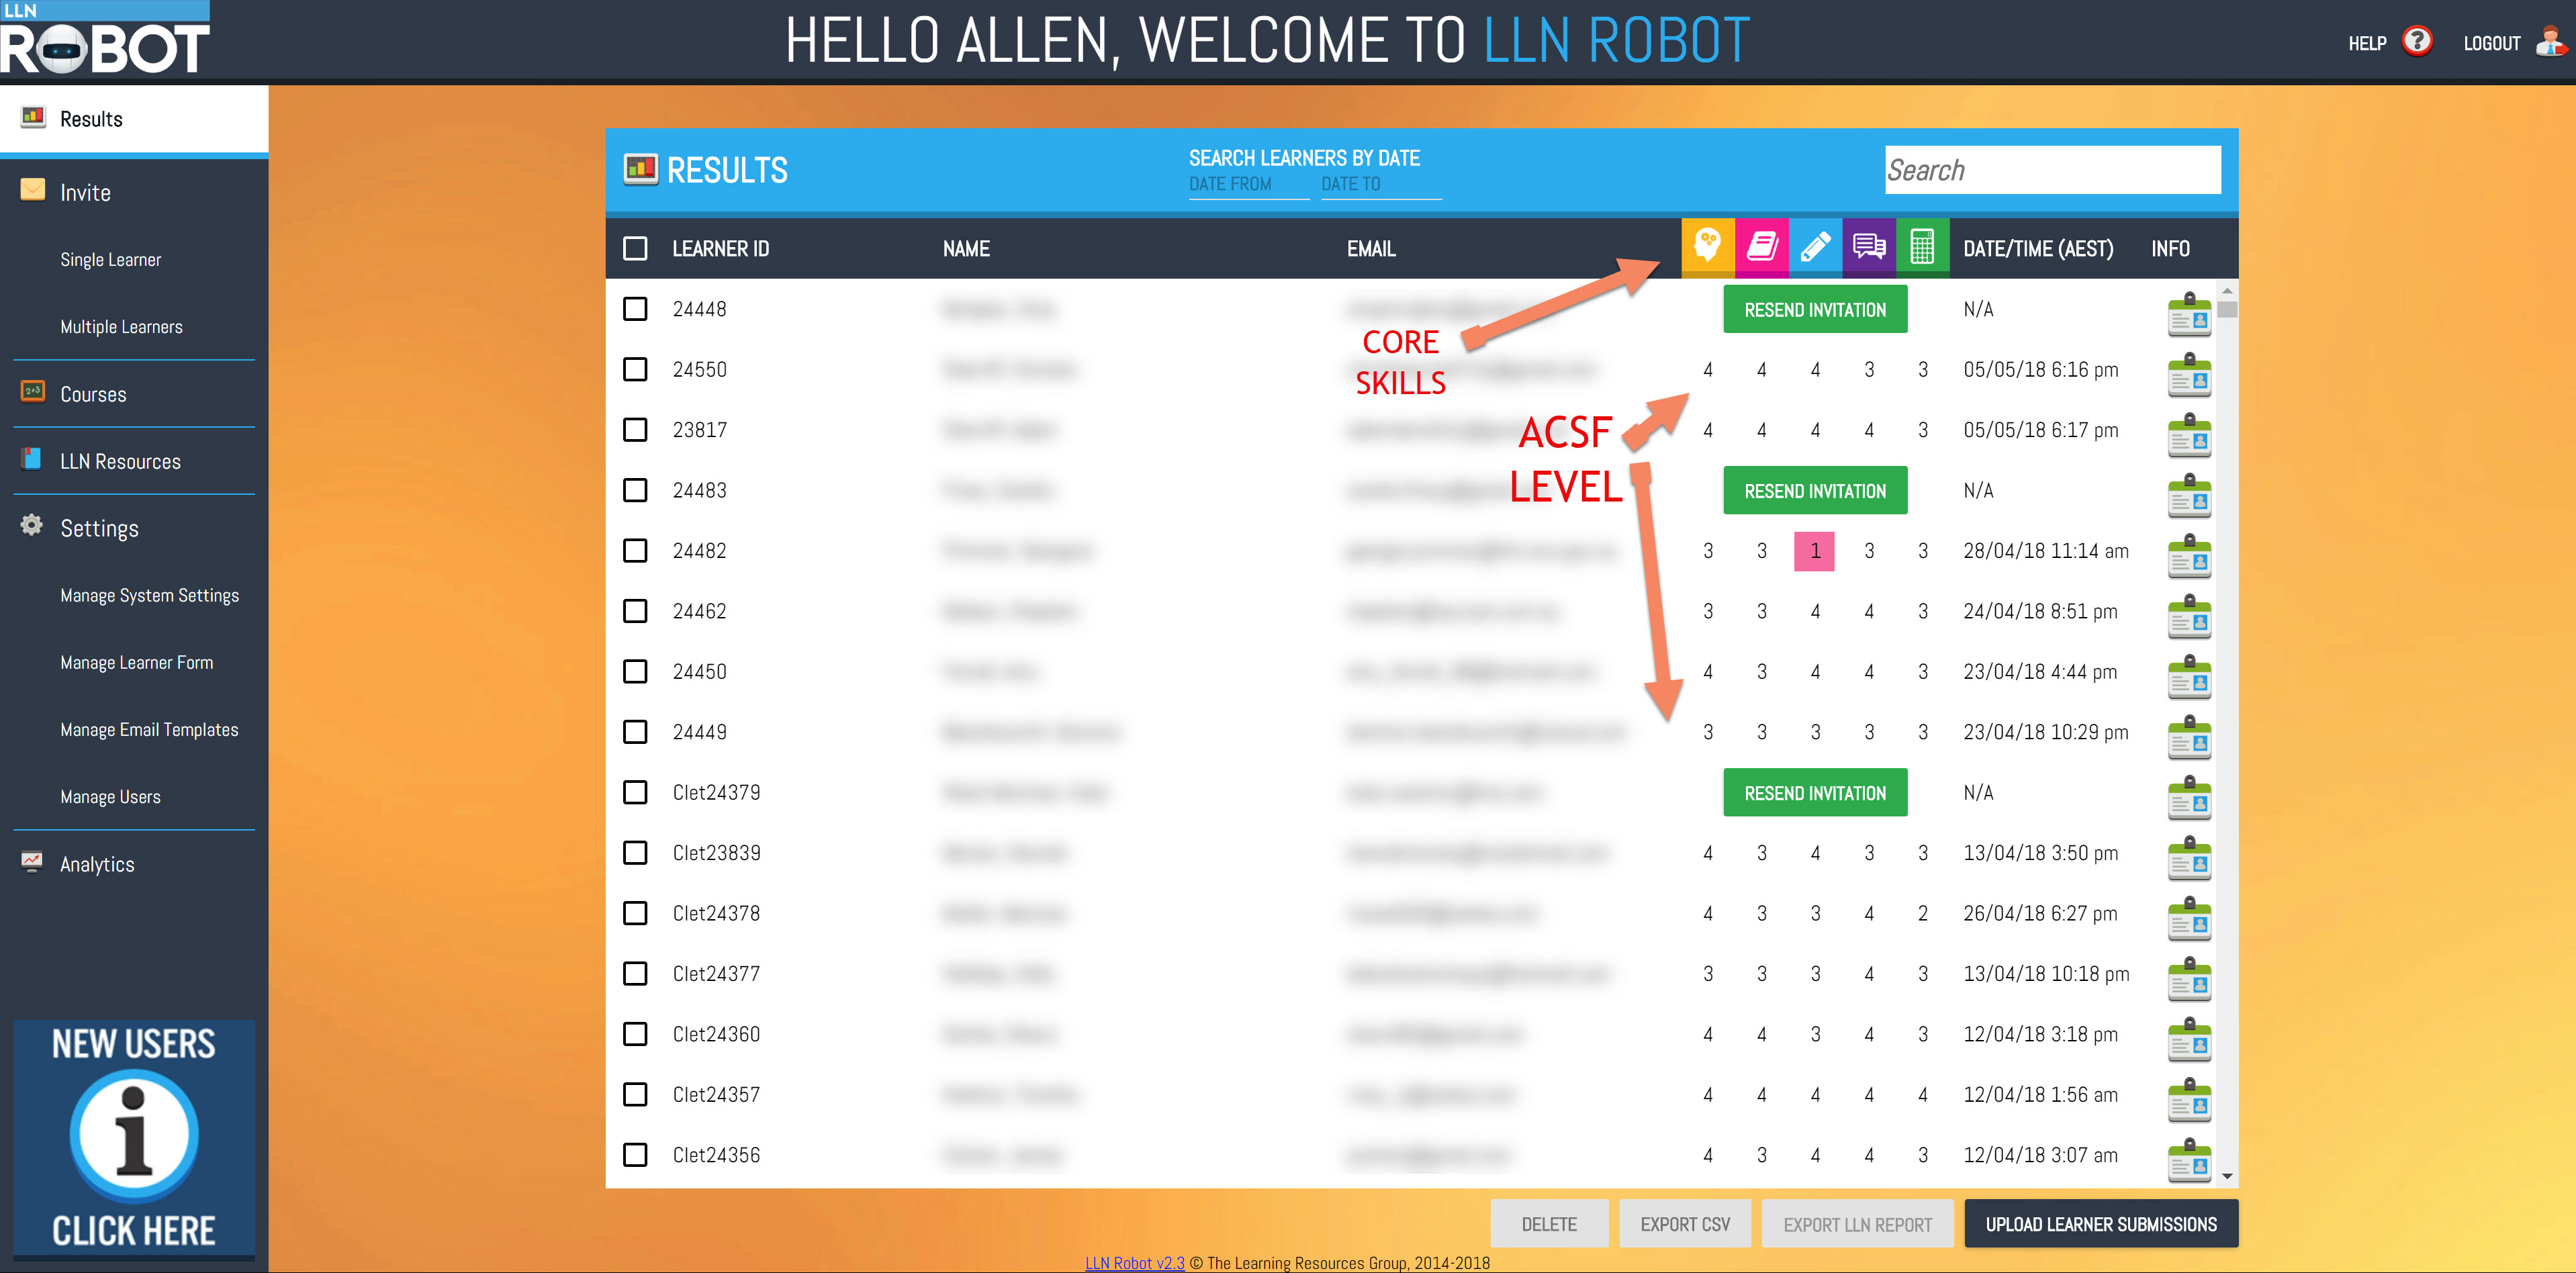Click Upload Learner Submissions button

click(2101, 1224)
